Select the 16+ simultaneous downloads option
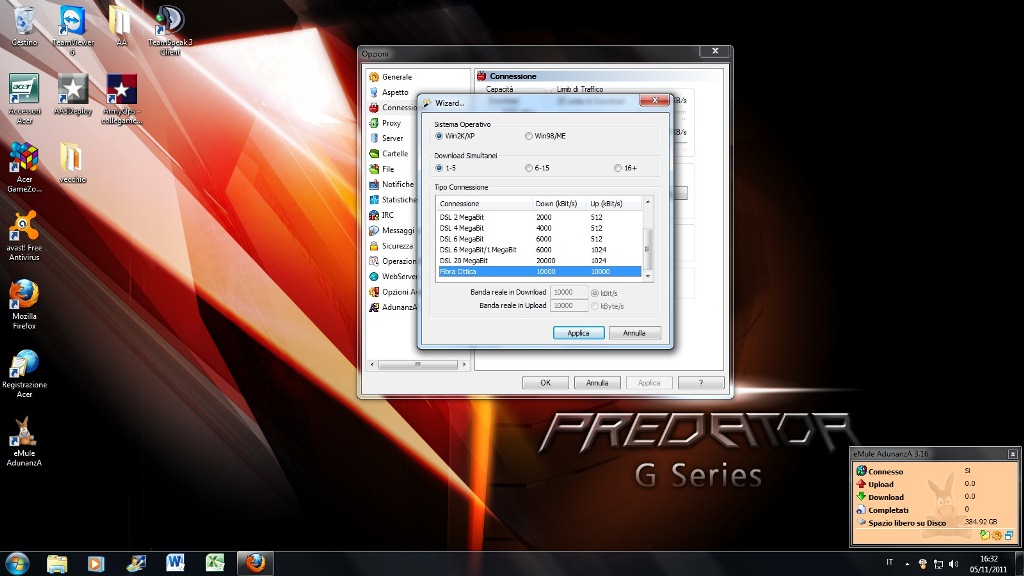The image size is (1024, 576). (618, 168)
